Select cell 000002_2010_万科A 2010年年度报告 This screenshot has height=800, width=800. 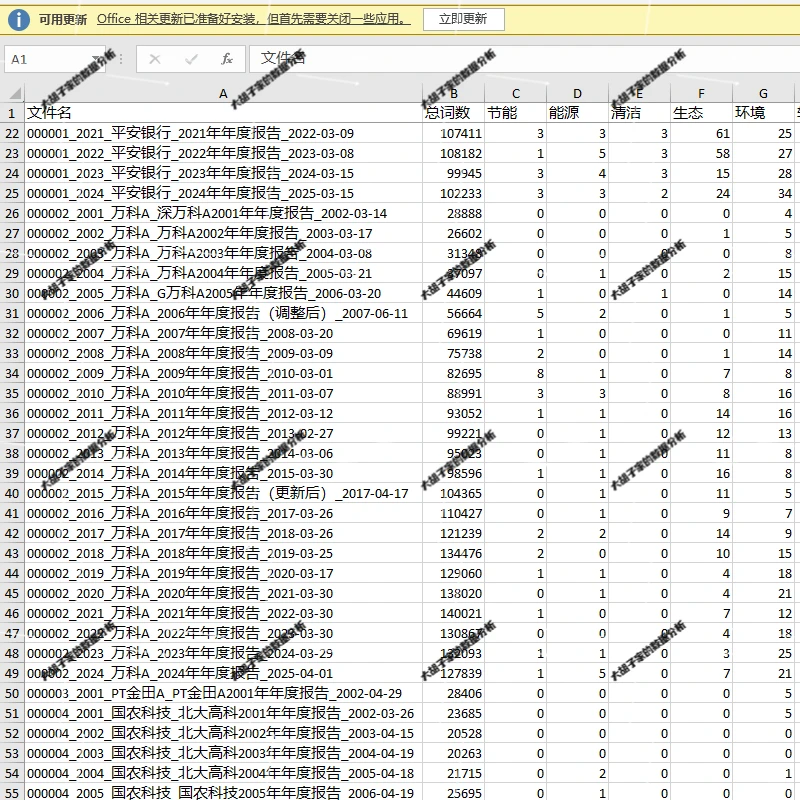223,393
